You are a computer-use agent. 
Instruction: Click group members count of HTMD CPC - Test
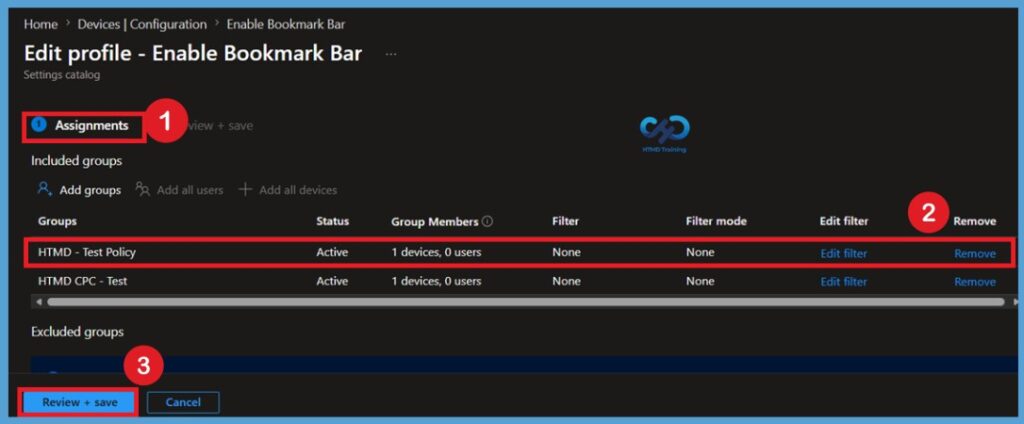pos(436,281)
